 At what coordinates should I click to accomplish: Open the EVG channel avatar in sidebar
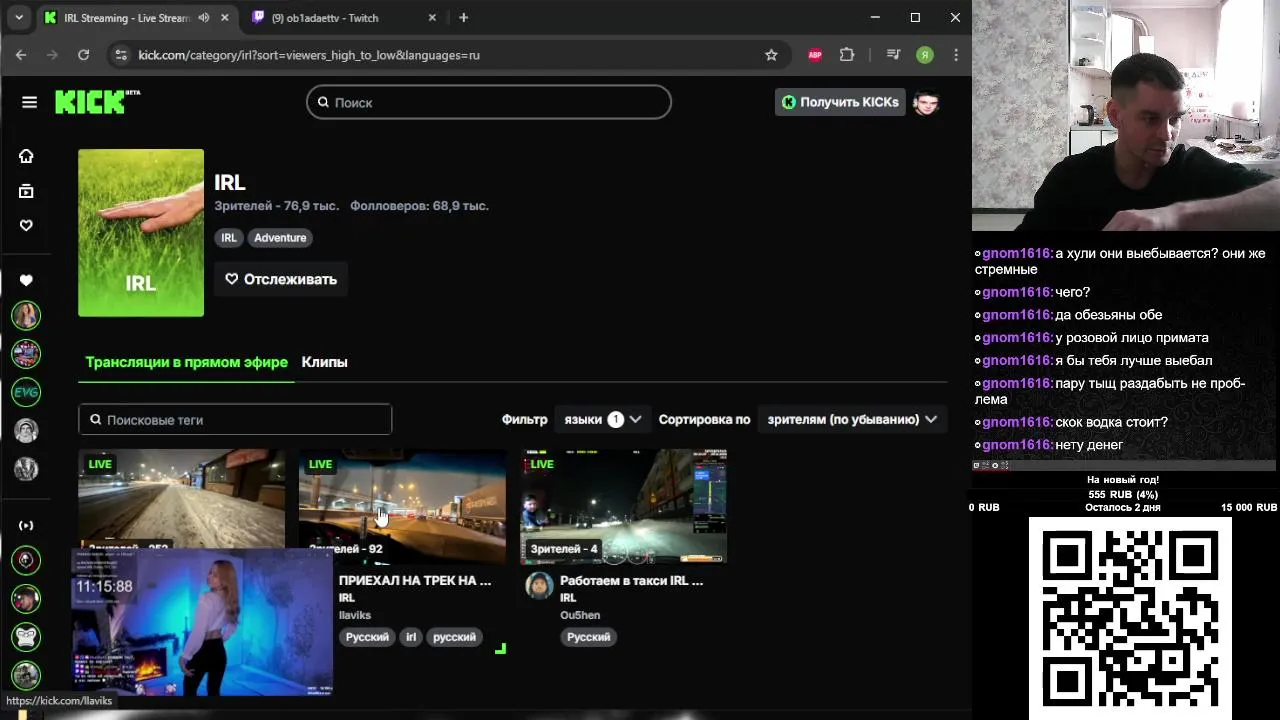[x=26, y=392]
